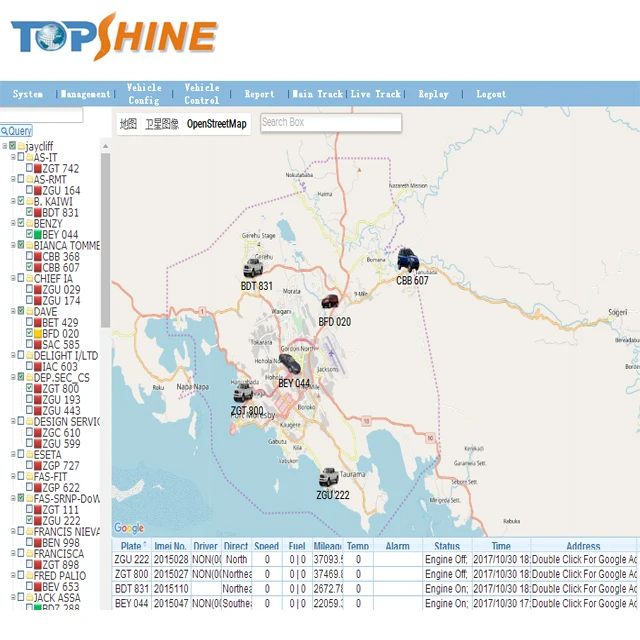640x640 pixels.
Task: Click the ZGU 222 row Address cell
Action: pos(584,560)
